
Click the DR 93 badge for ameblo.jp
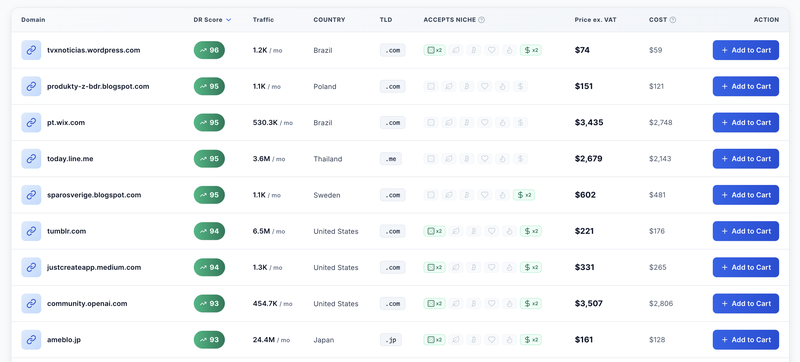[209, 340]
